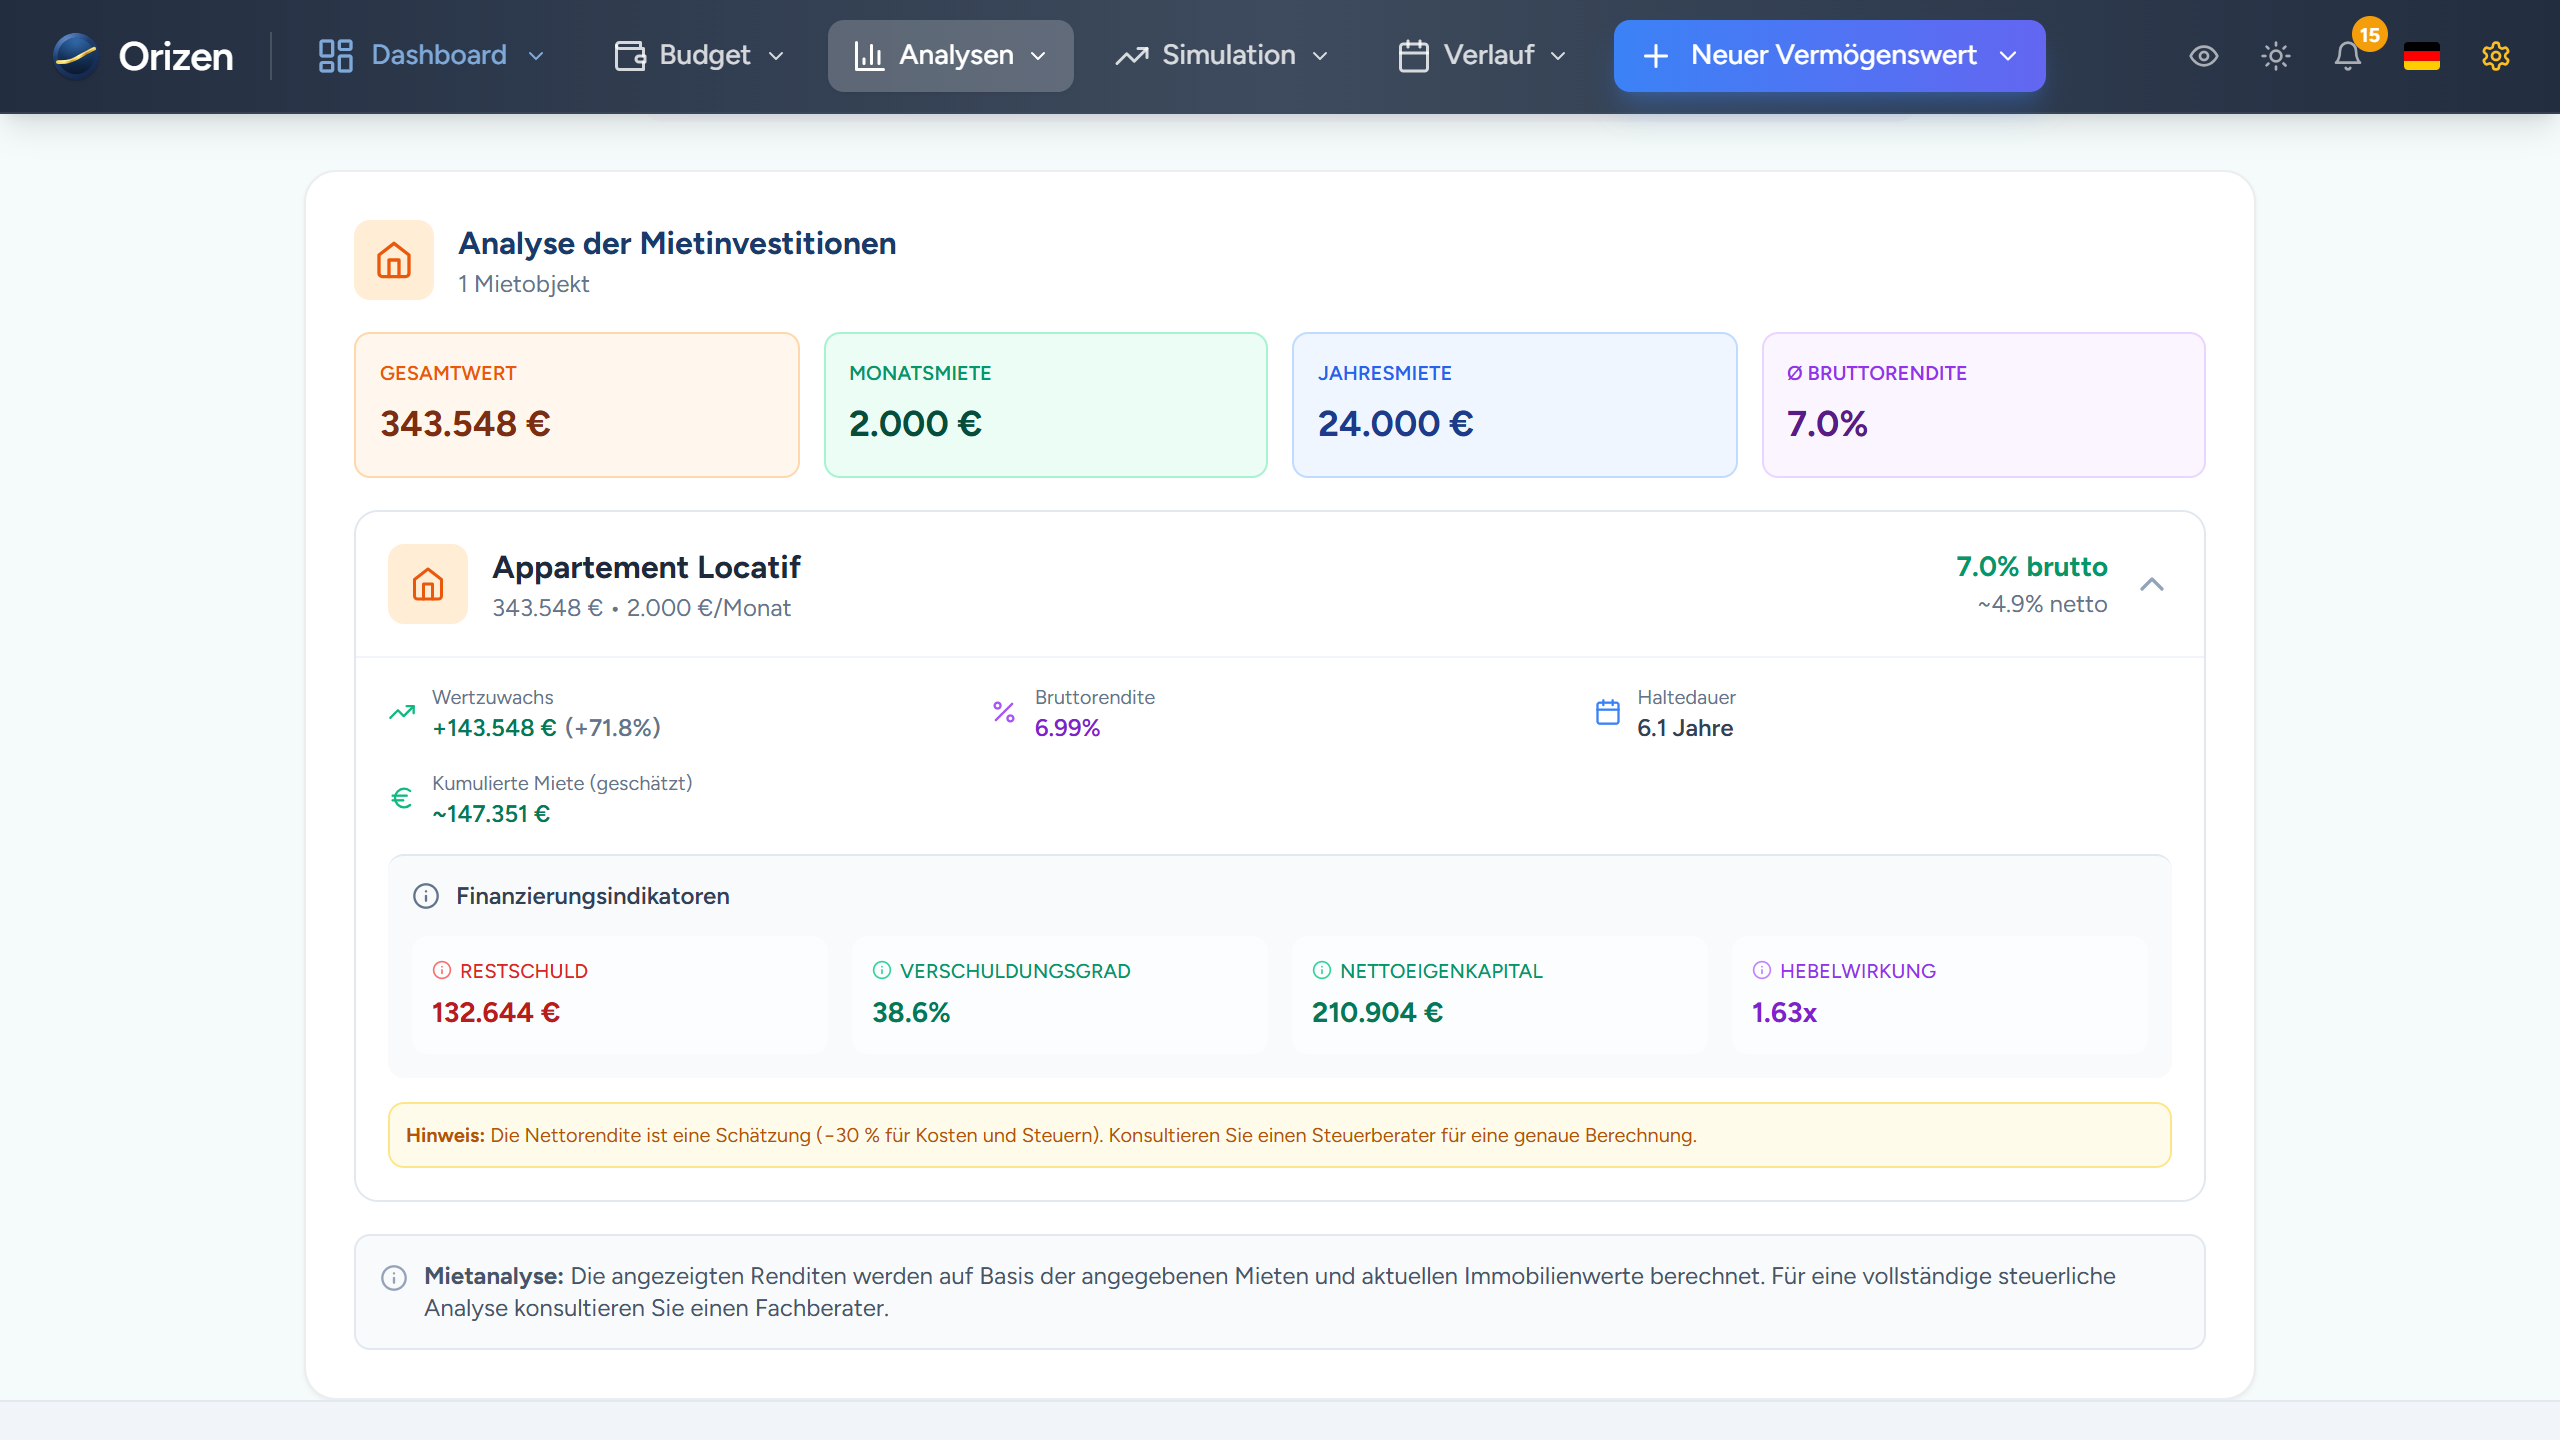Click the Haltedauer calendar icon
Image resolution: width=2560 pixels, height=1440 pixels.
click(x=1607, y=711)
